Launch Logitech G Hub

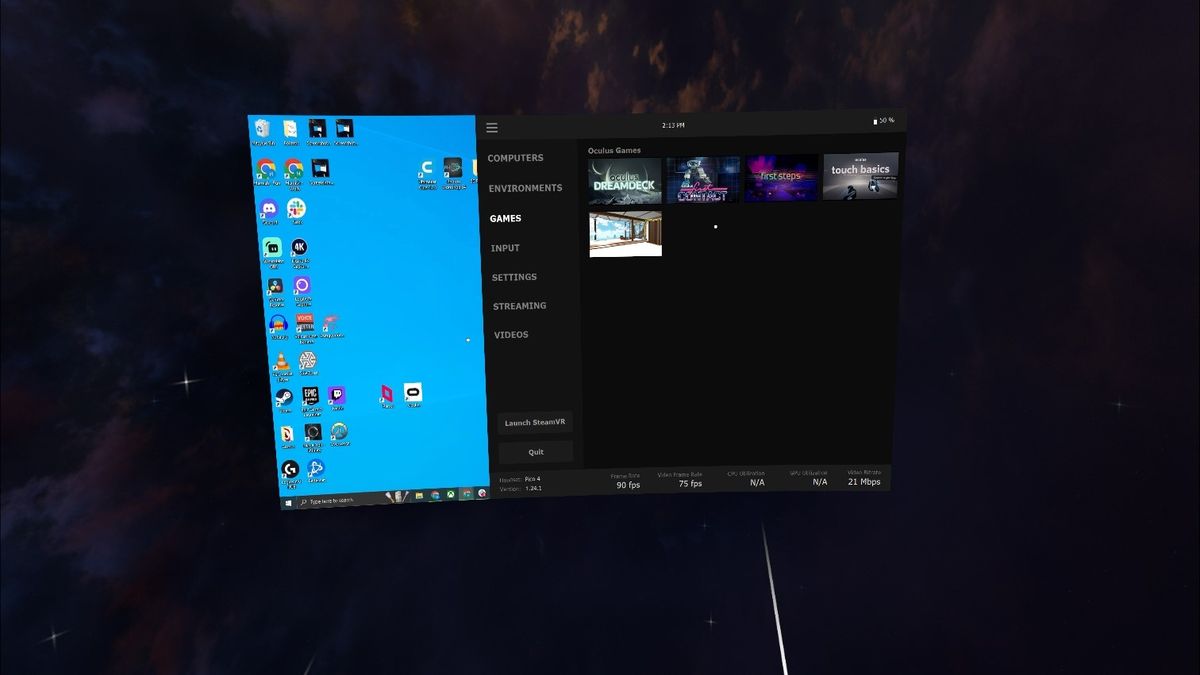[290, 468]
